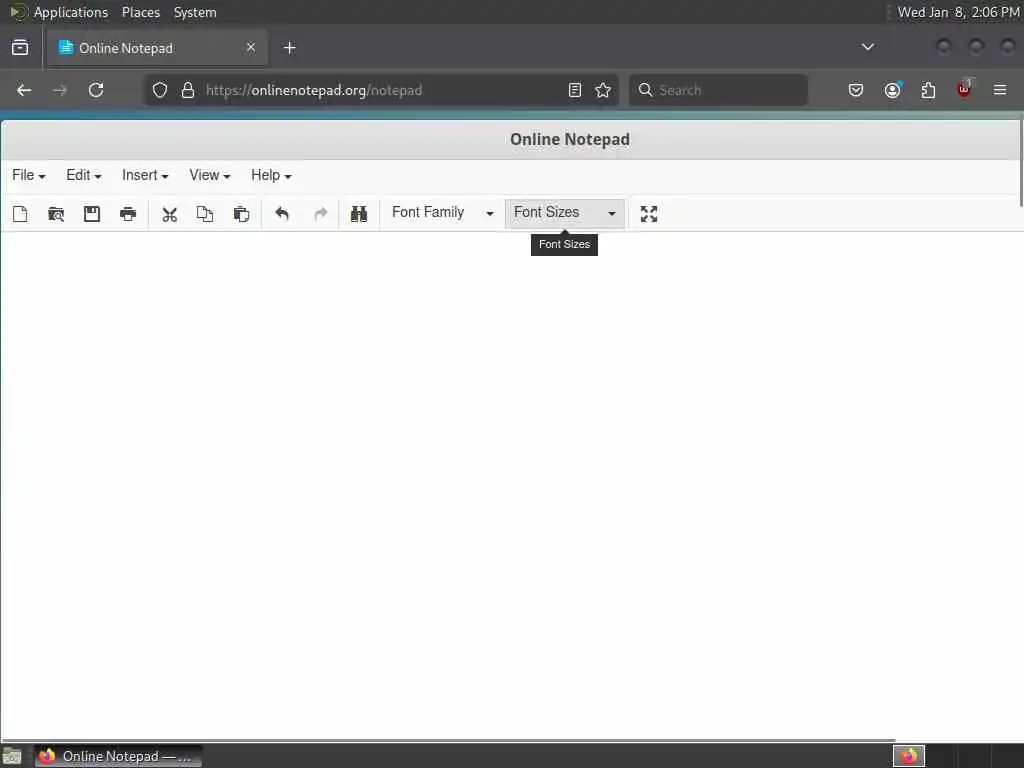This screenshot has width=1024, height=768.
Task: Paste text using the clipboard icon
Action: 241,214
